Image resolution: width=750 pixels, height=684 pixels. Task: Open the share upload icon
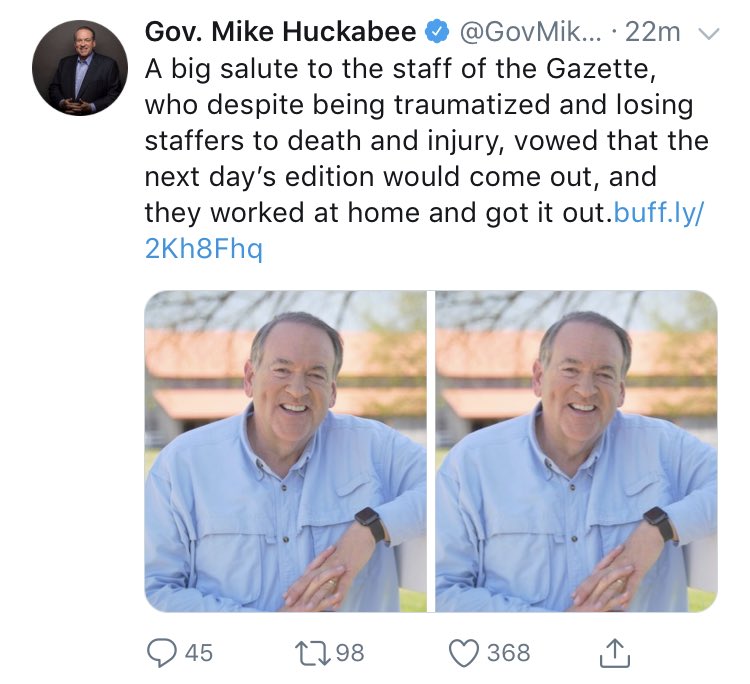point(615,652)
